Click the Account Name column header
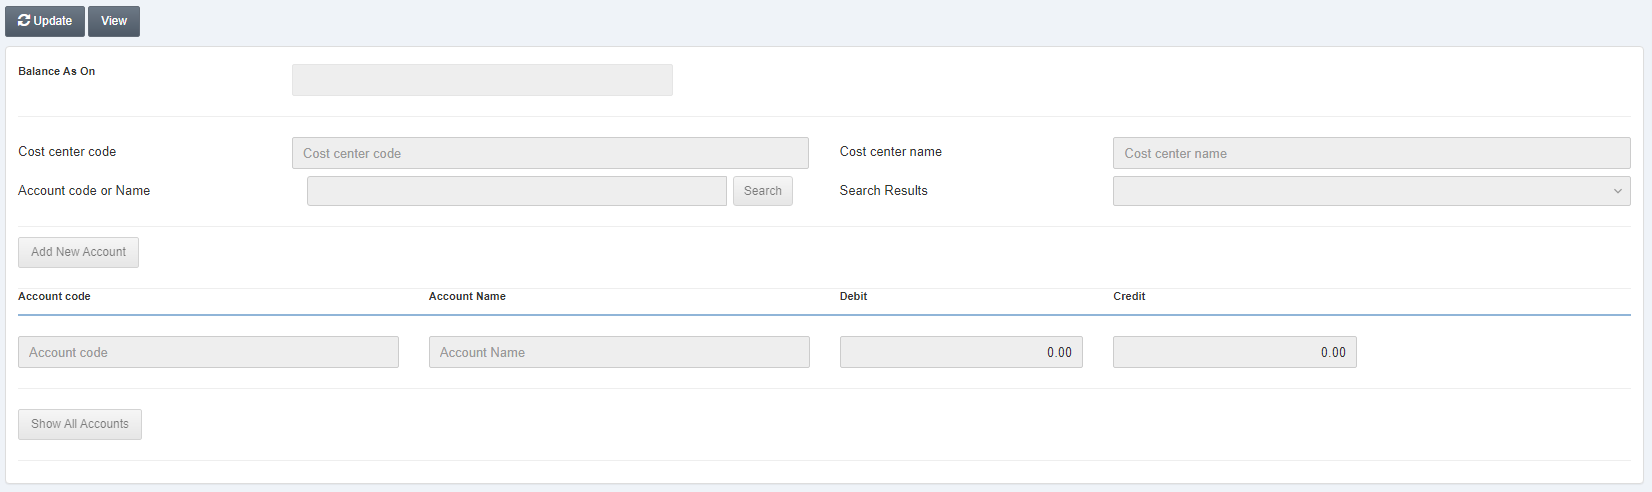The height and width of the screenshot is (492, 1652). [x=467, y=296]
